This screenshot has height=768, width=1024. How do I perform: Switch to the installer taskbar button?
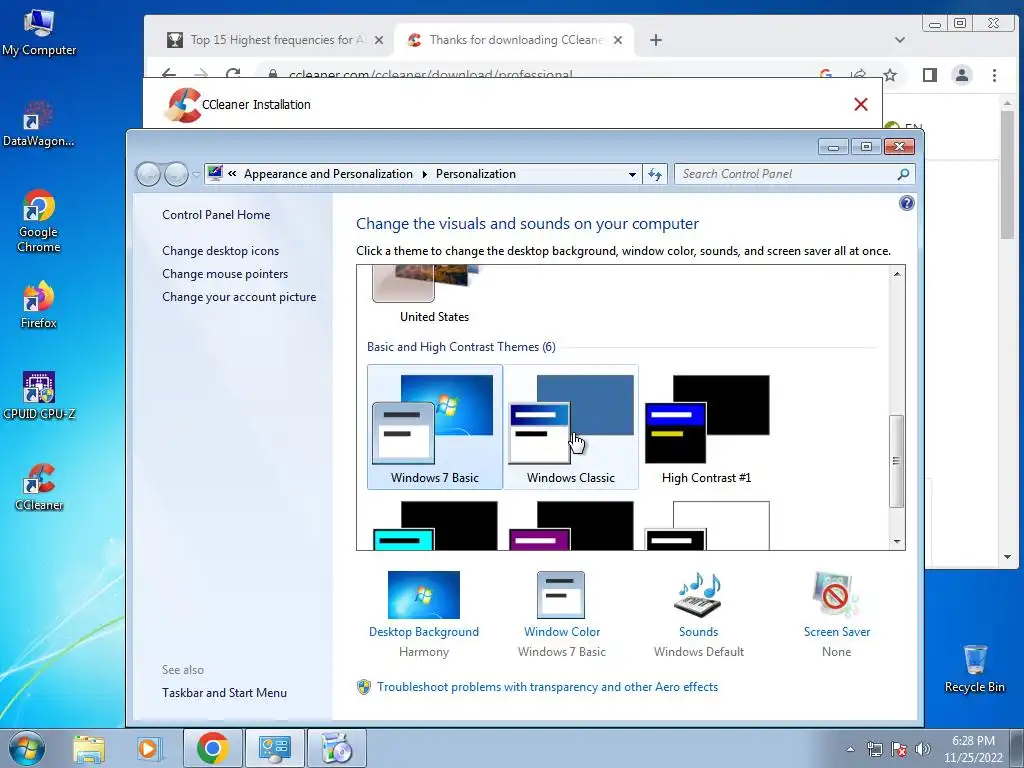click(x=336, y=748)
